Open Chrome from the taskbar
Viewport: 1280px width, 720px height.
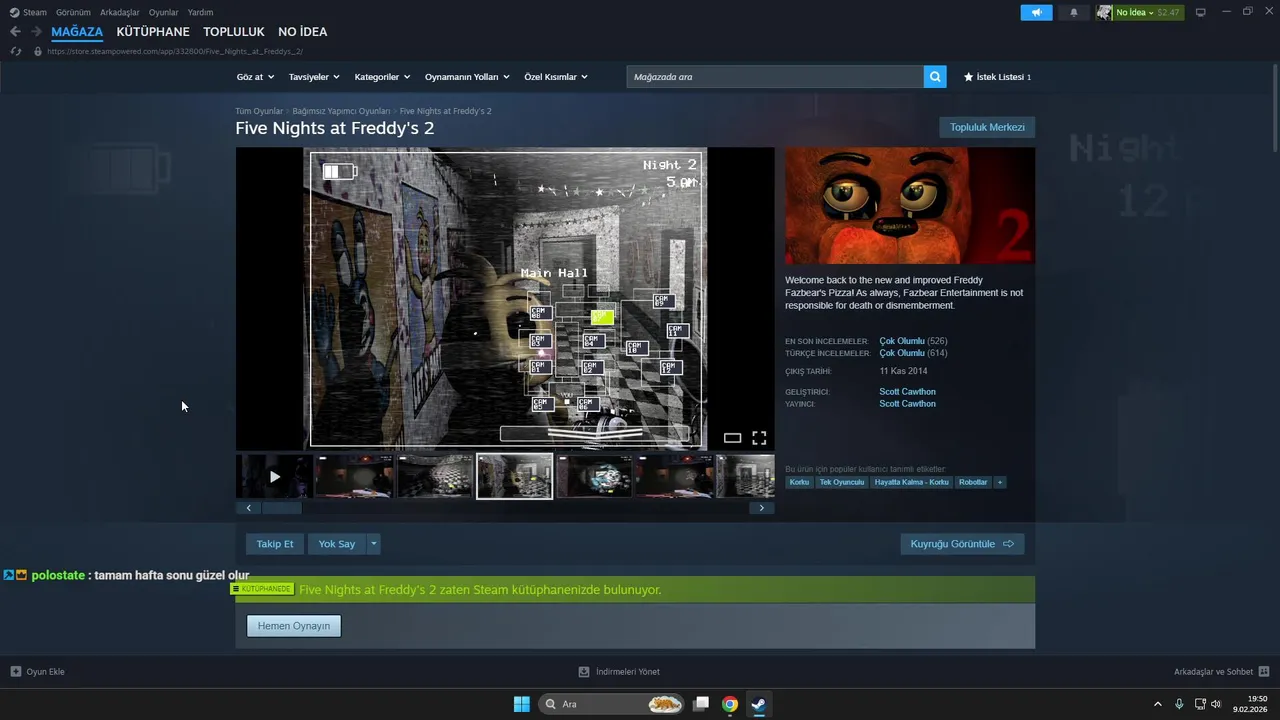click(730, 704)
